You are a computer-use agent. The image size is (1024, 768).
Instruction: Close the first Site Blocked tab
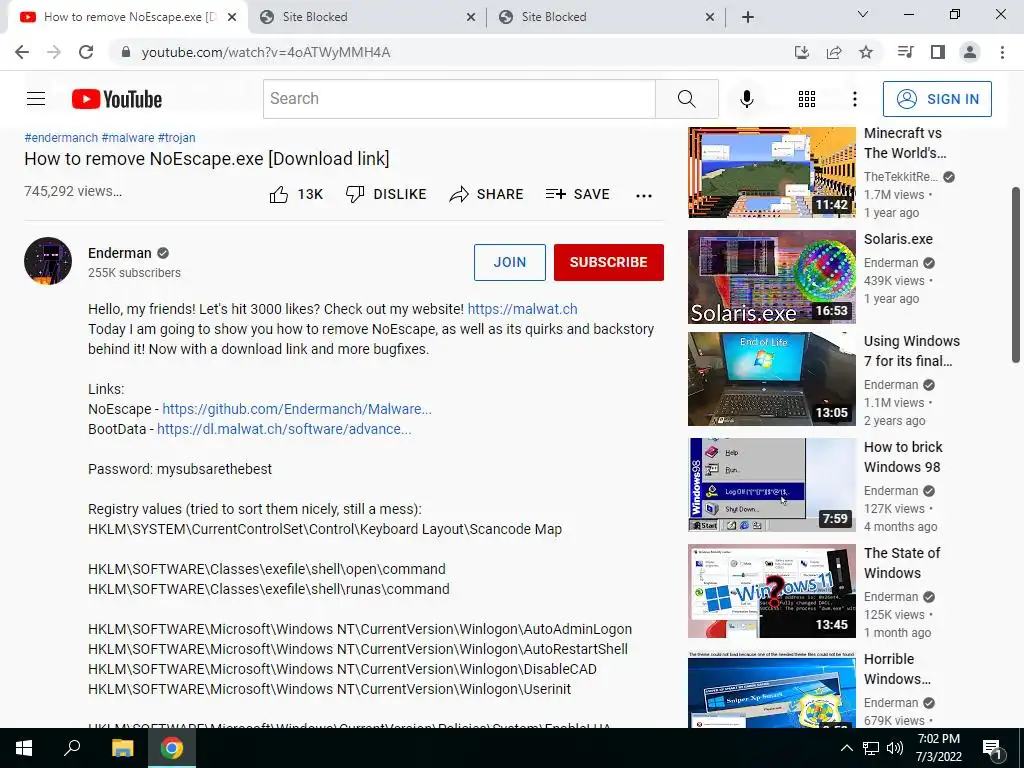tap(471, 17)
